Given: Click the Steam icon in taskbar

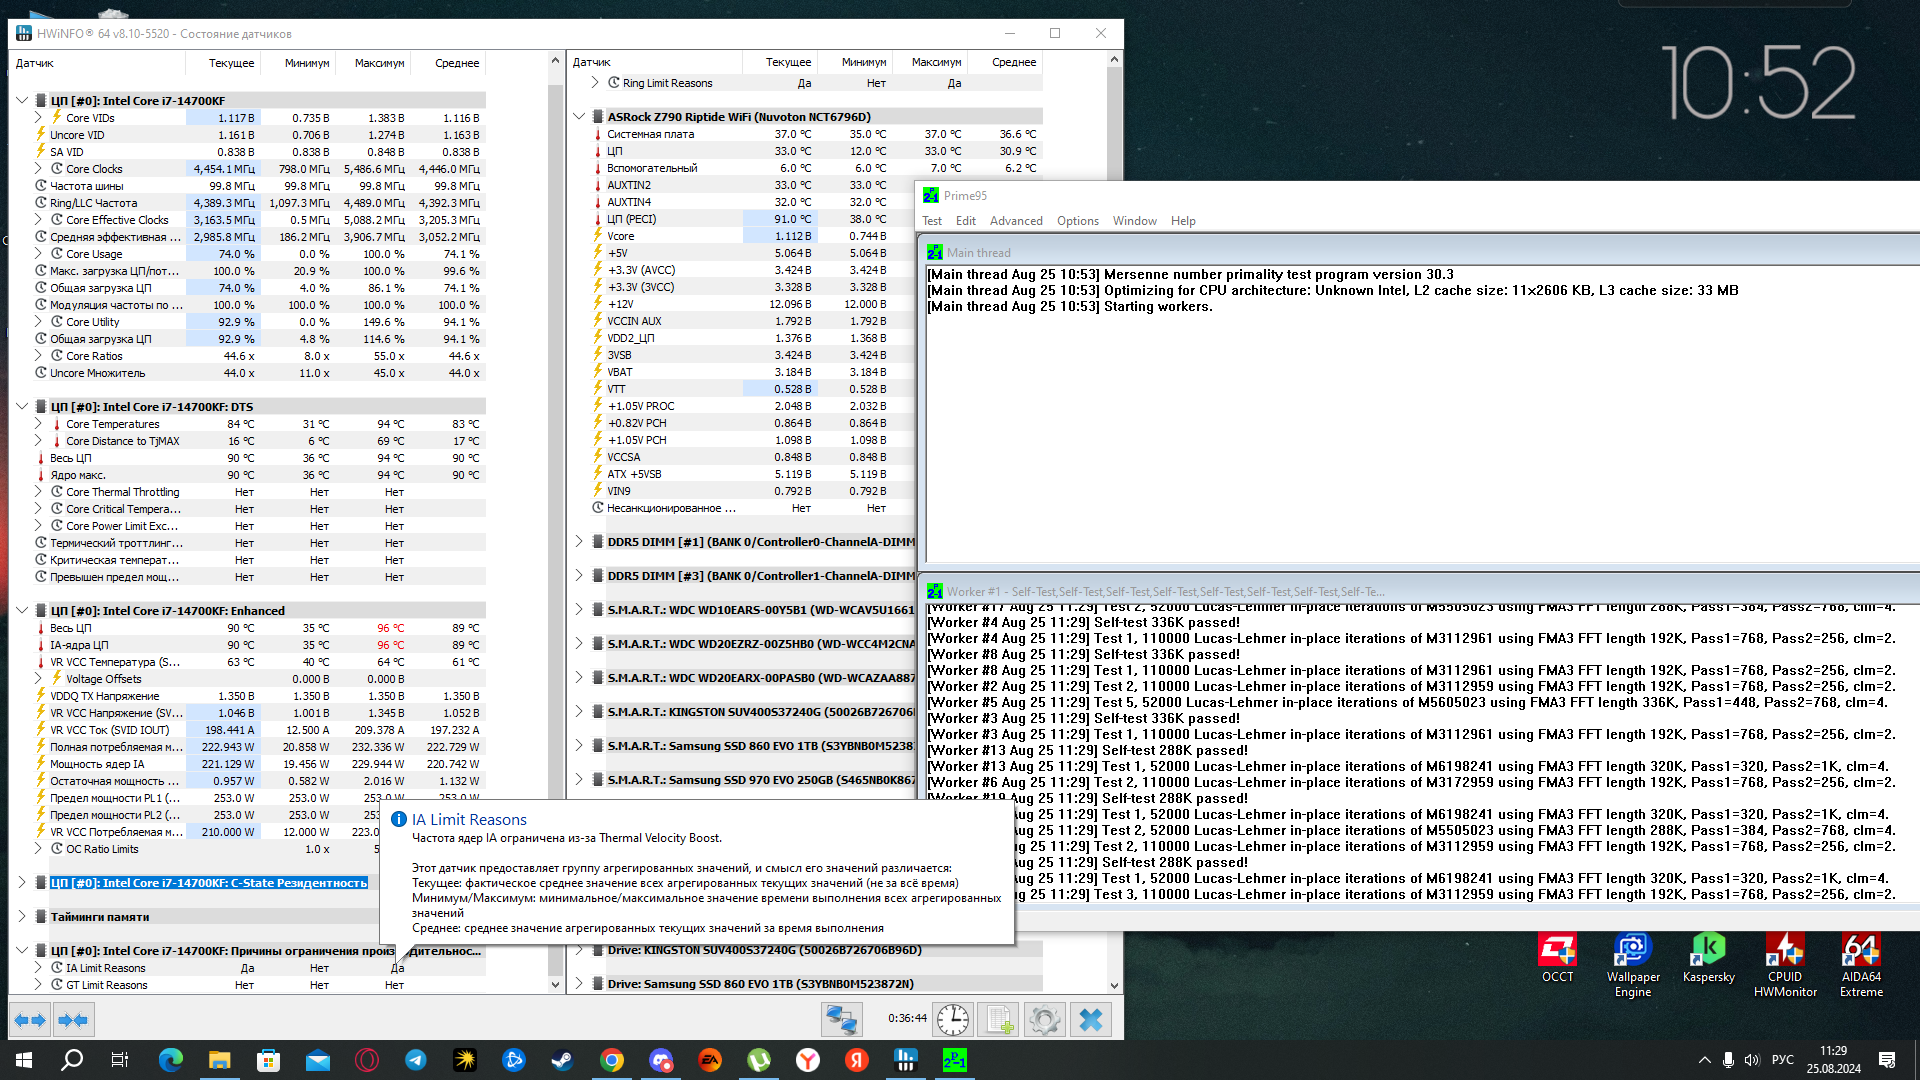Looking at the screenshot, I should point(562,1060).
